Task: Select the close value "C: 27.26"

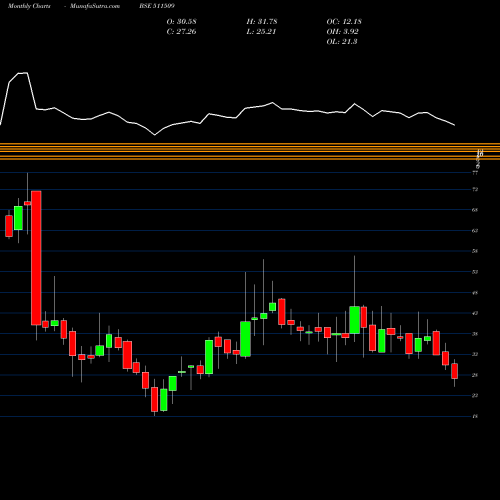Action: point(181,32)
